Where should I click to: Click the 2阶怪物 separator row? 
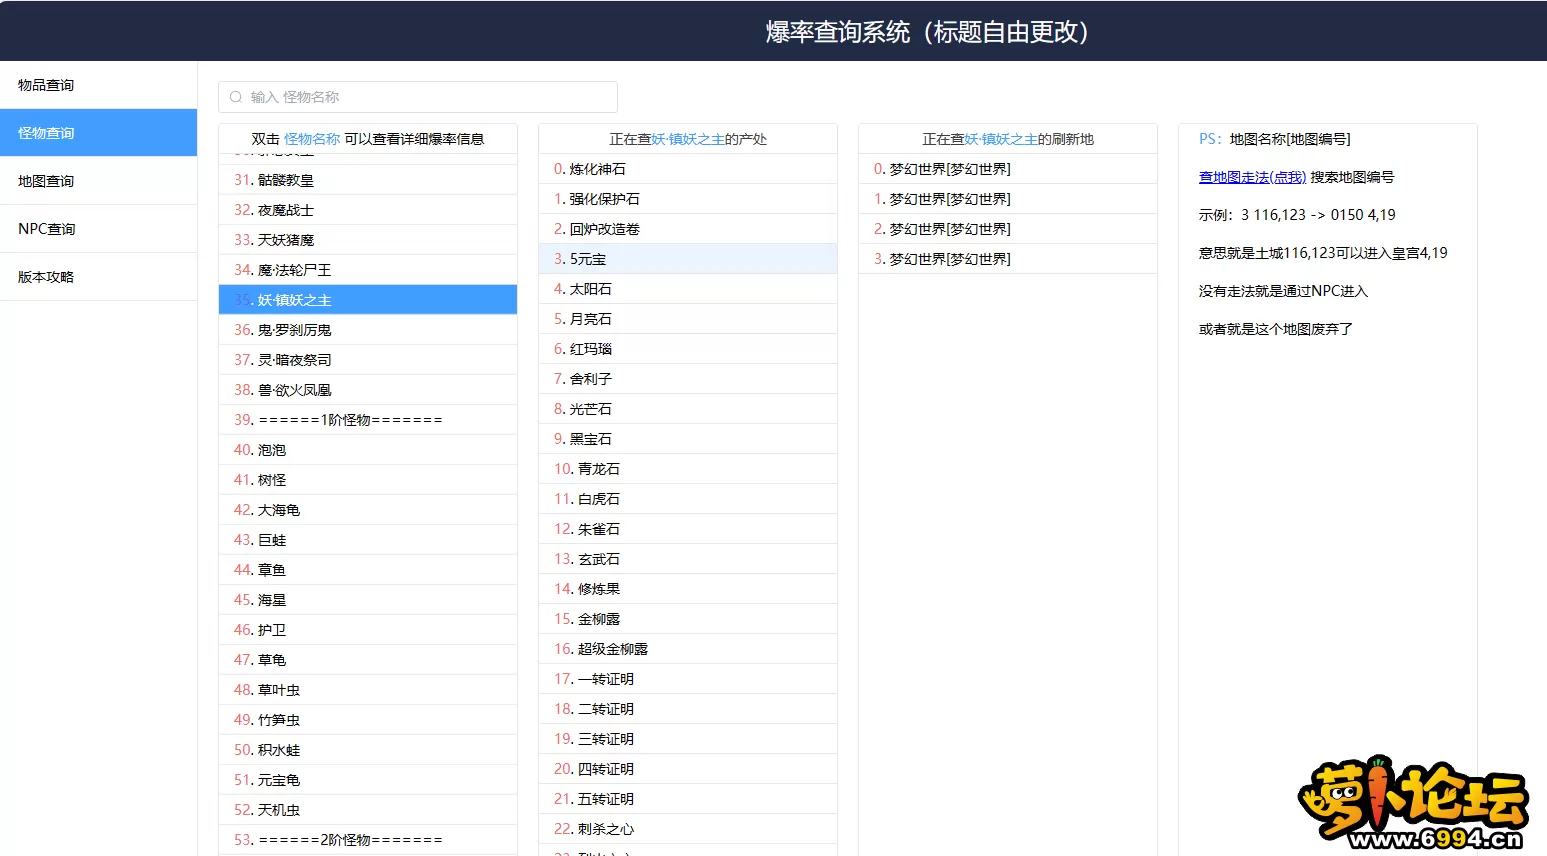[x=368, y=840]
